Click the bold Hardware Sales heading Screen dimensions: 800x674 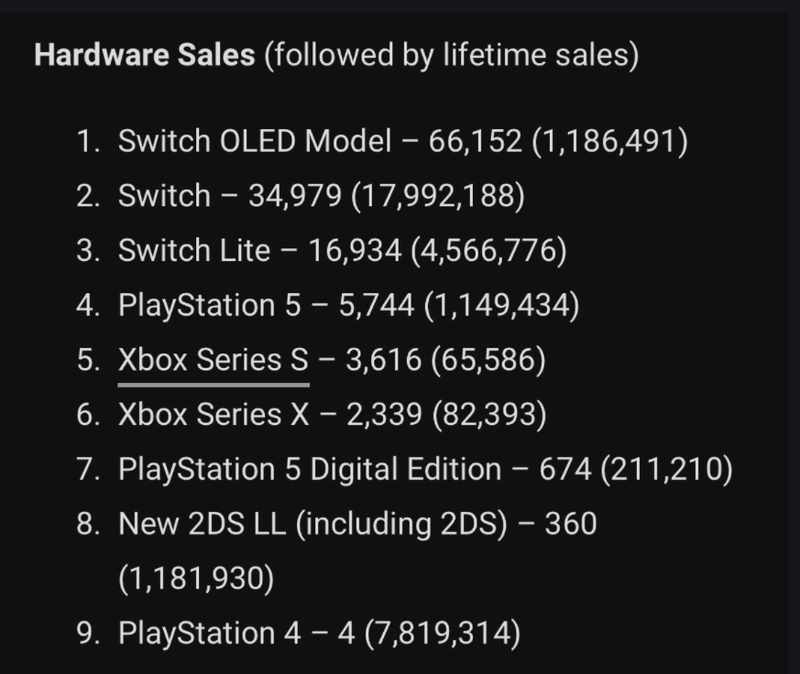pos(144,55)
